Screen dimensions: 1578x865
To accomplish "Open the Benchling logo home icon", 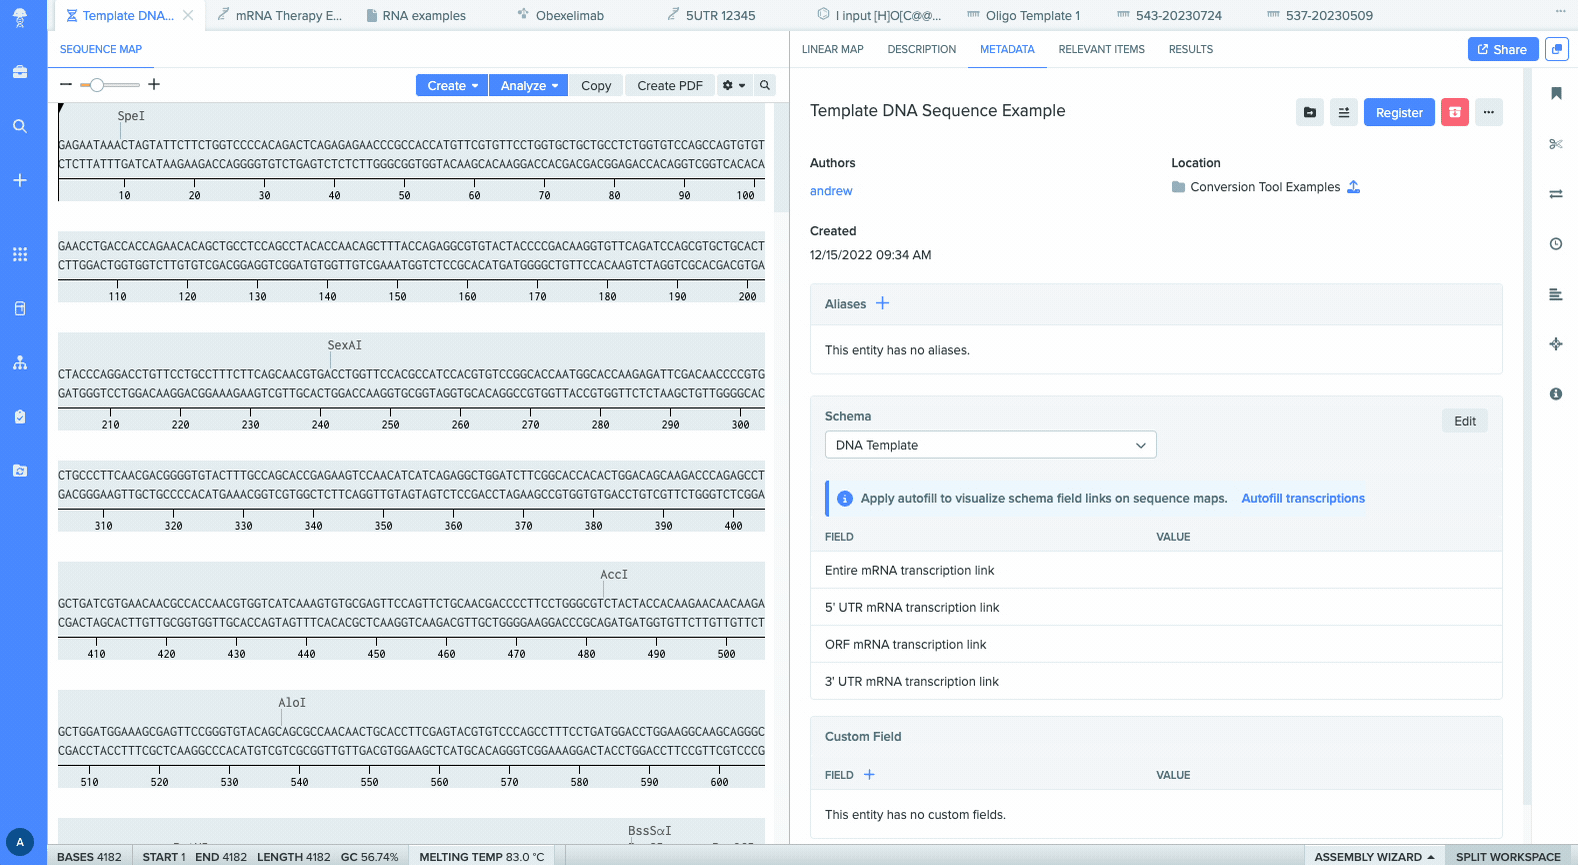I will (20, 18).
